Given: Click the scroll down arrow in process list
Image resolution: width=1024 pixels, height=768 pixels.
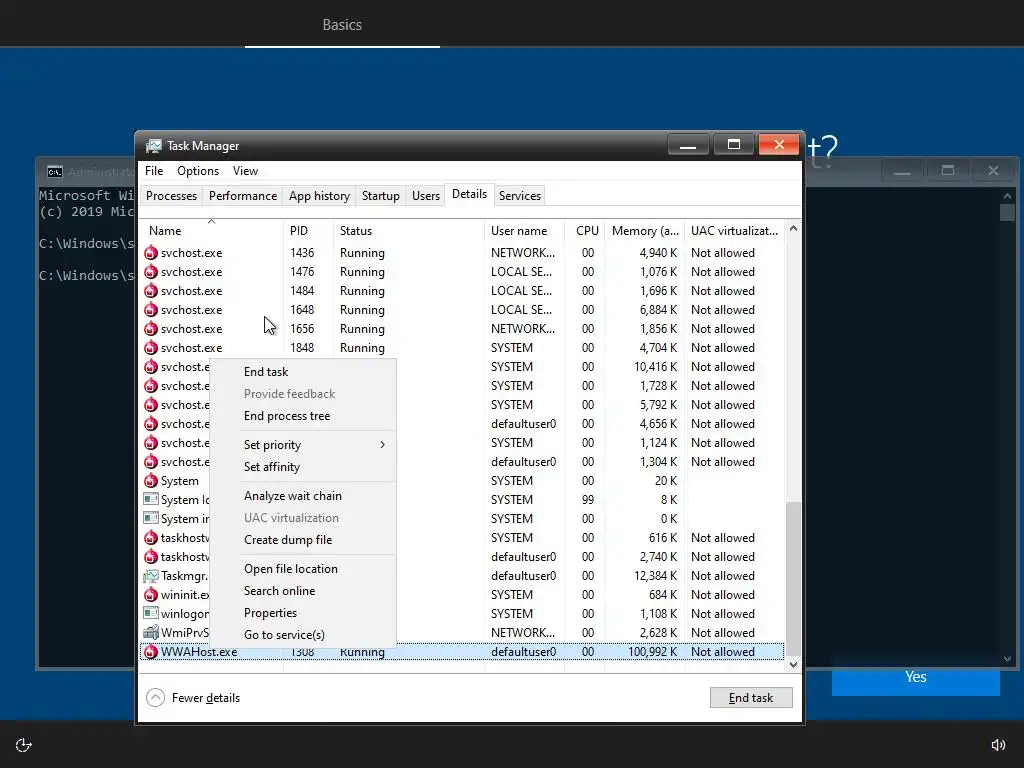Looking at the screenshot, I should pyautogui.click(x=793, y=665).
